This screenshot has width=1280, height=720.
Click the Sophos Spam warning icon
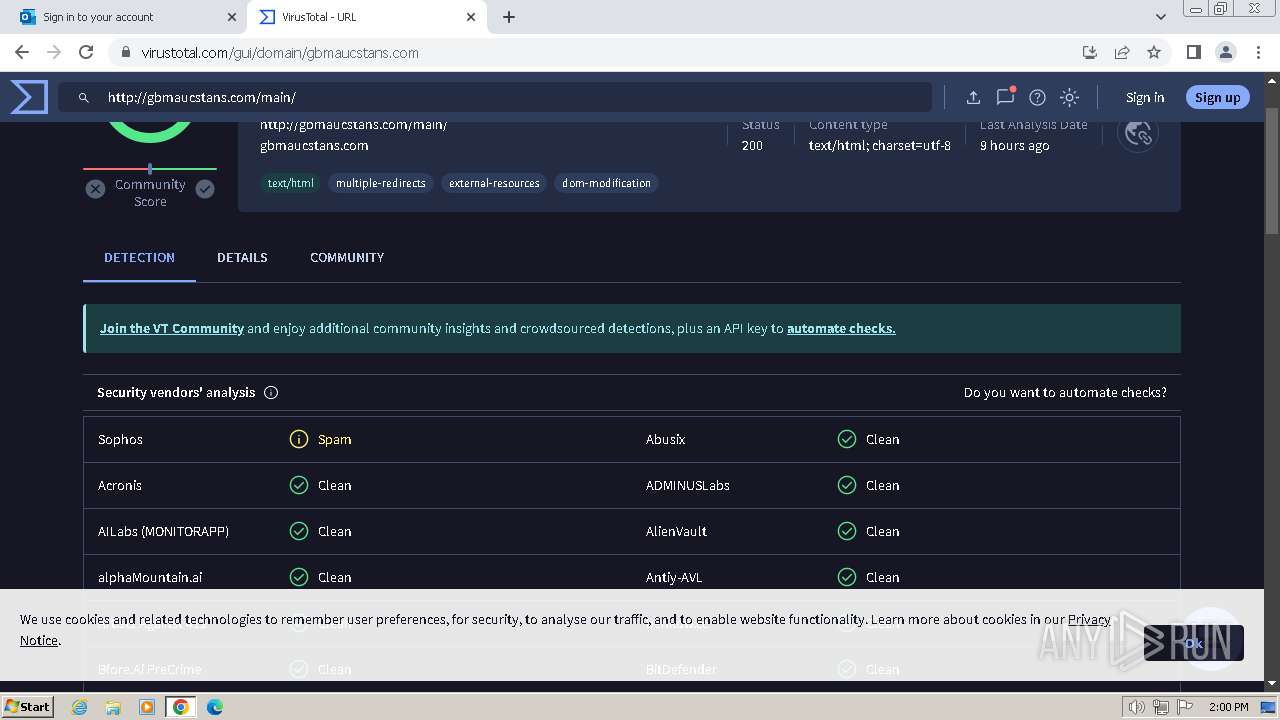tap(299, 439)
